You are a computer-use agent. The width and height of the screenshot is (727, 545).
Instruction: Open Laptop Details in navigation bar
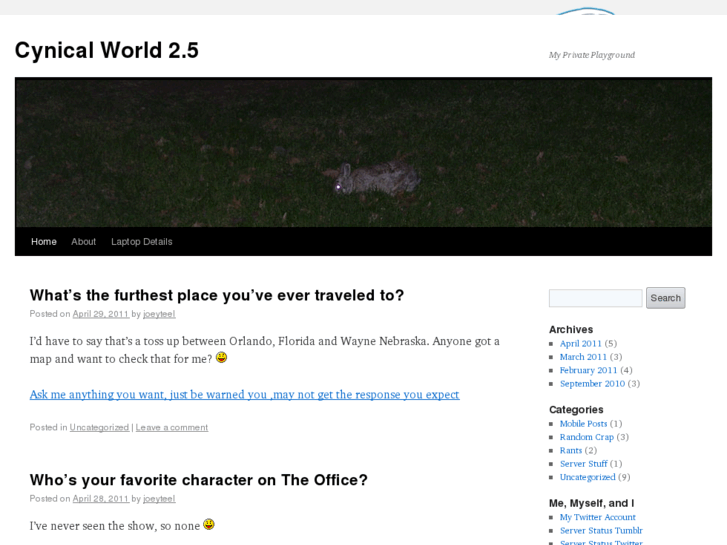(x=141, y=242)
